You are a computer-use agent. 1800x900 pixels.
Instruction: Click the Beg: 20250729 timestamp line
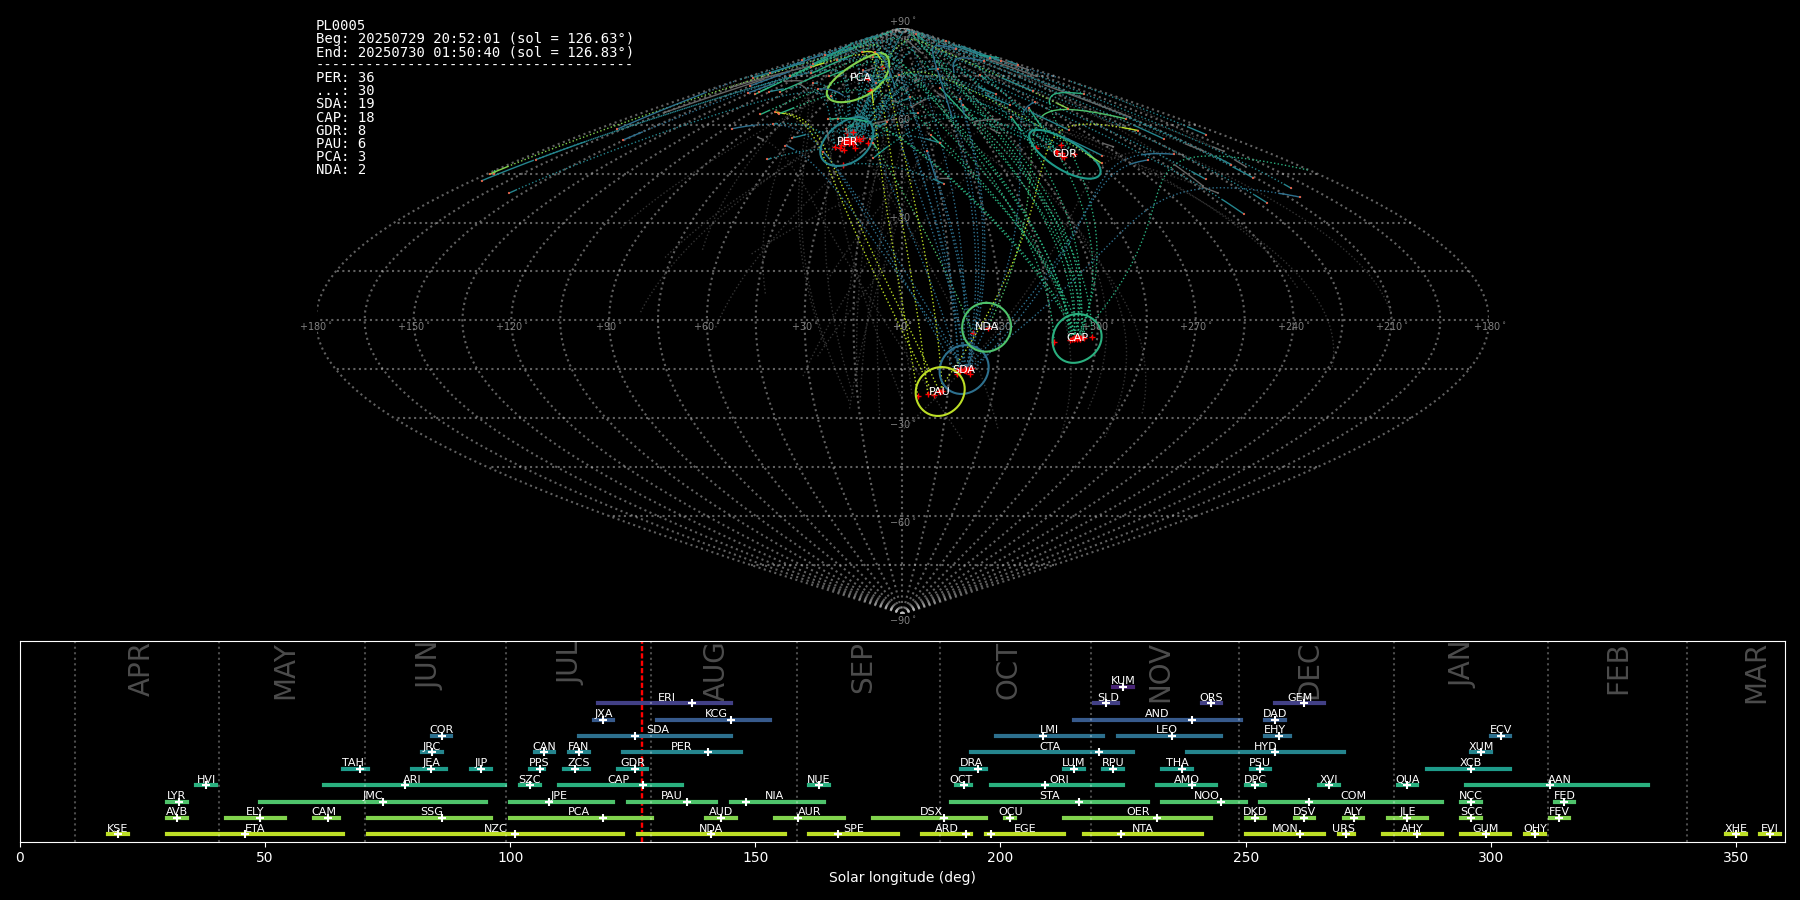(475, 39)
